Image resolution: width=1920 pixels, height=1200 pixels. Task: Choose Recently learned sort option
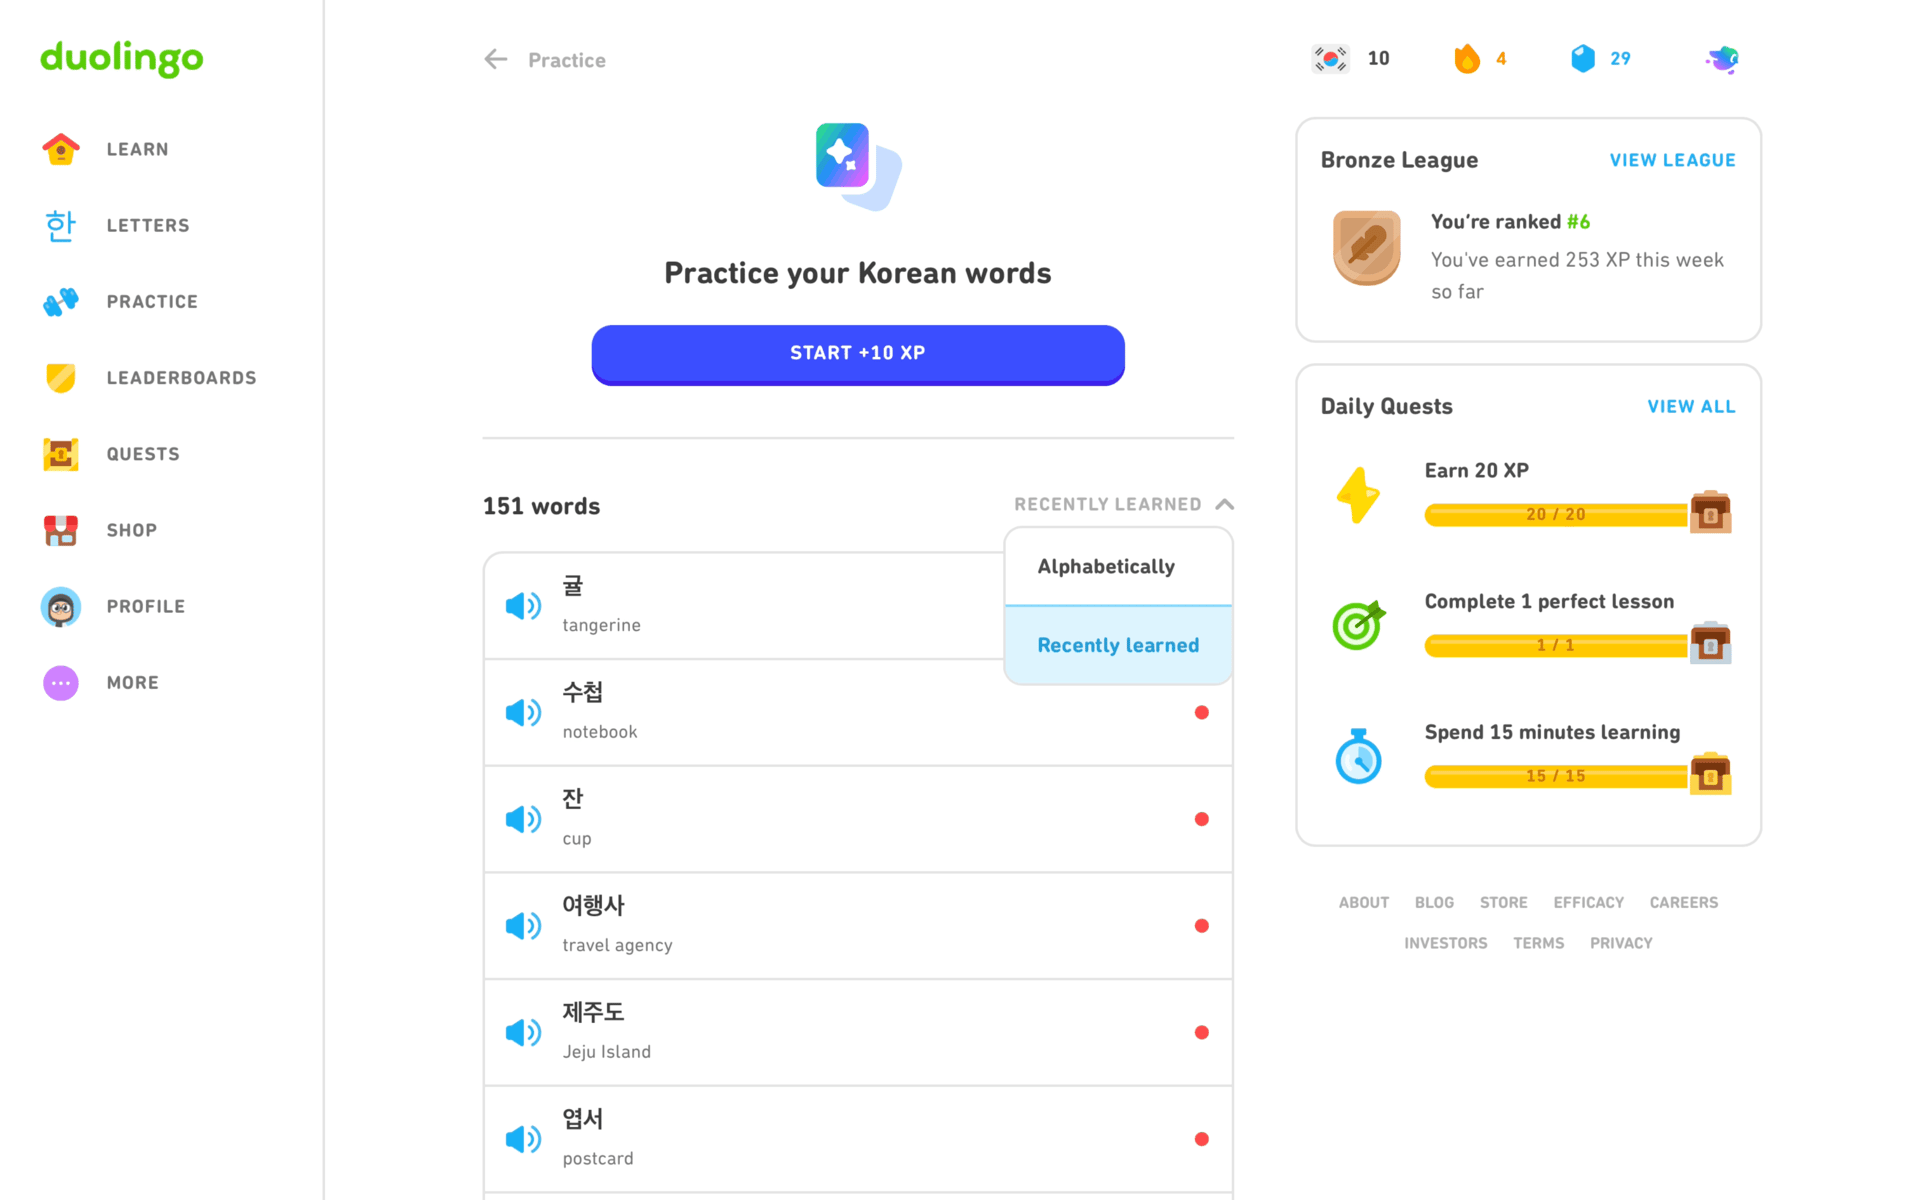pos(1118,645)
